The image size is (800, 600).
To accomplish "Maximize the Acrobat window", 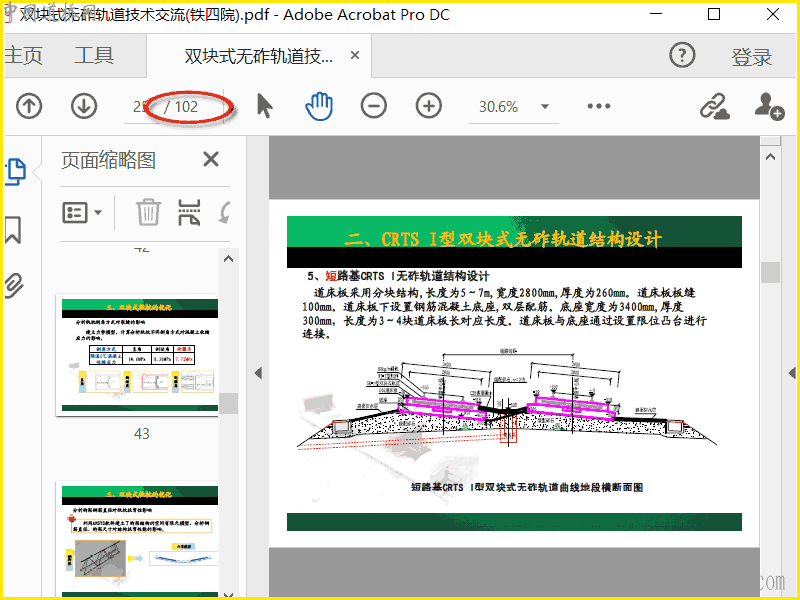I will coord(714,14).
